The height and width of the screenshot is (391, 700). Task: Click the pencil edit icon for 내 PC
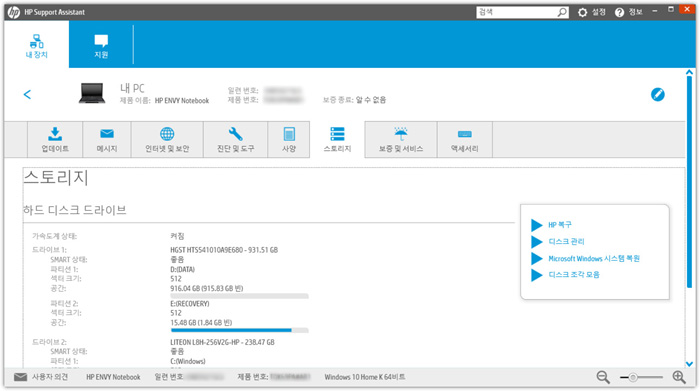658,94
